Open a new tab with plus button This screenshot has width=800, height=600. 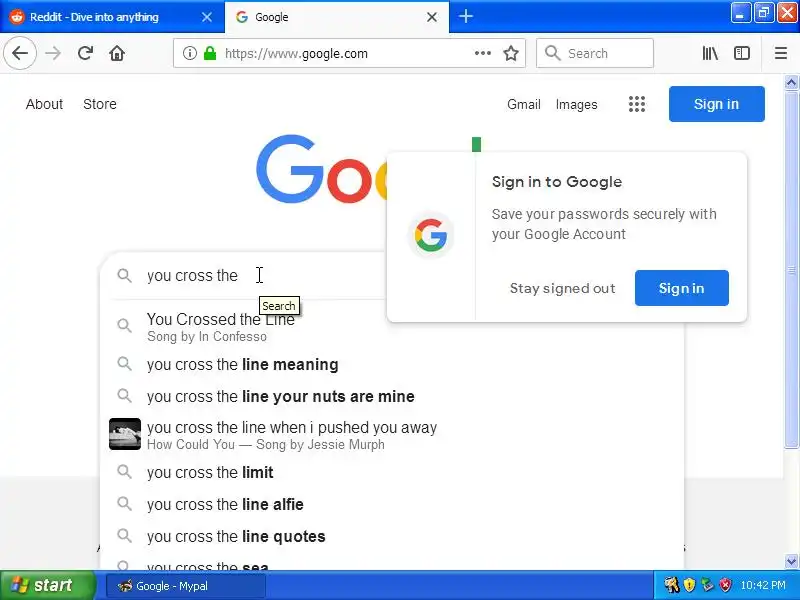[x=465, y=16]
